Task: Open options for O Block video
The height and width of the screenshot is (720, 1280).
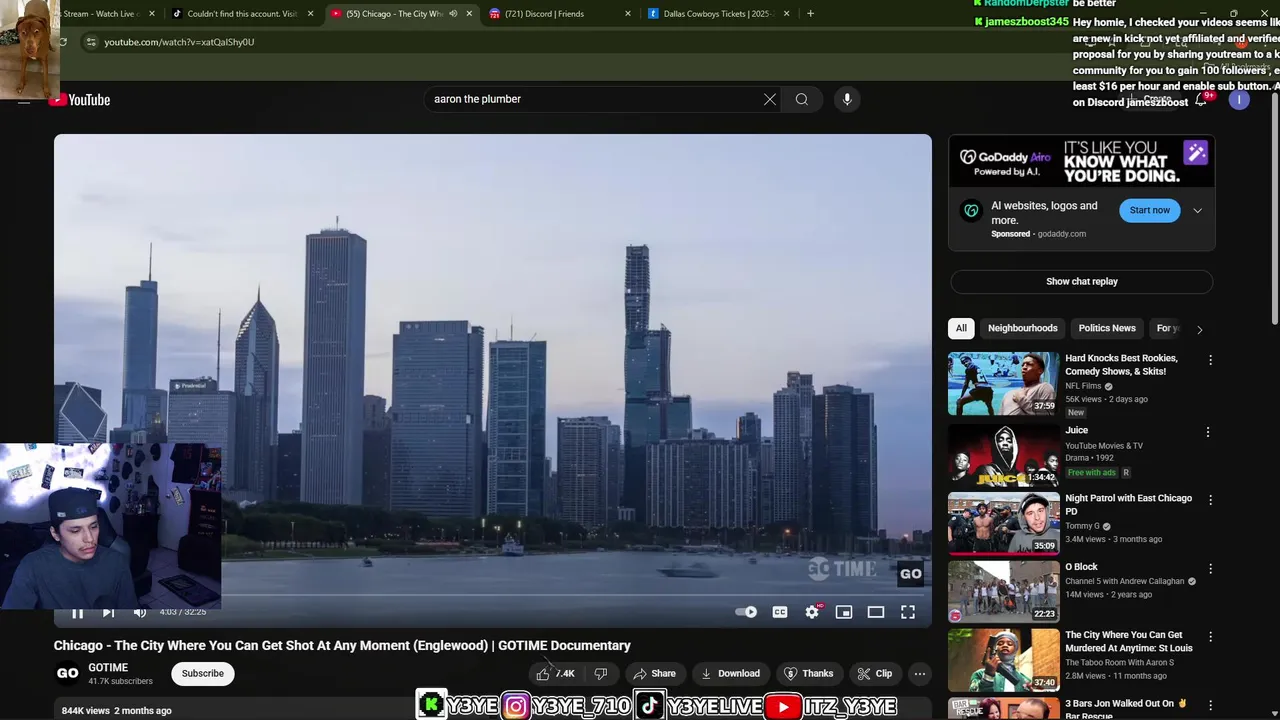Action: click(x=1210, y=569)
